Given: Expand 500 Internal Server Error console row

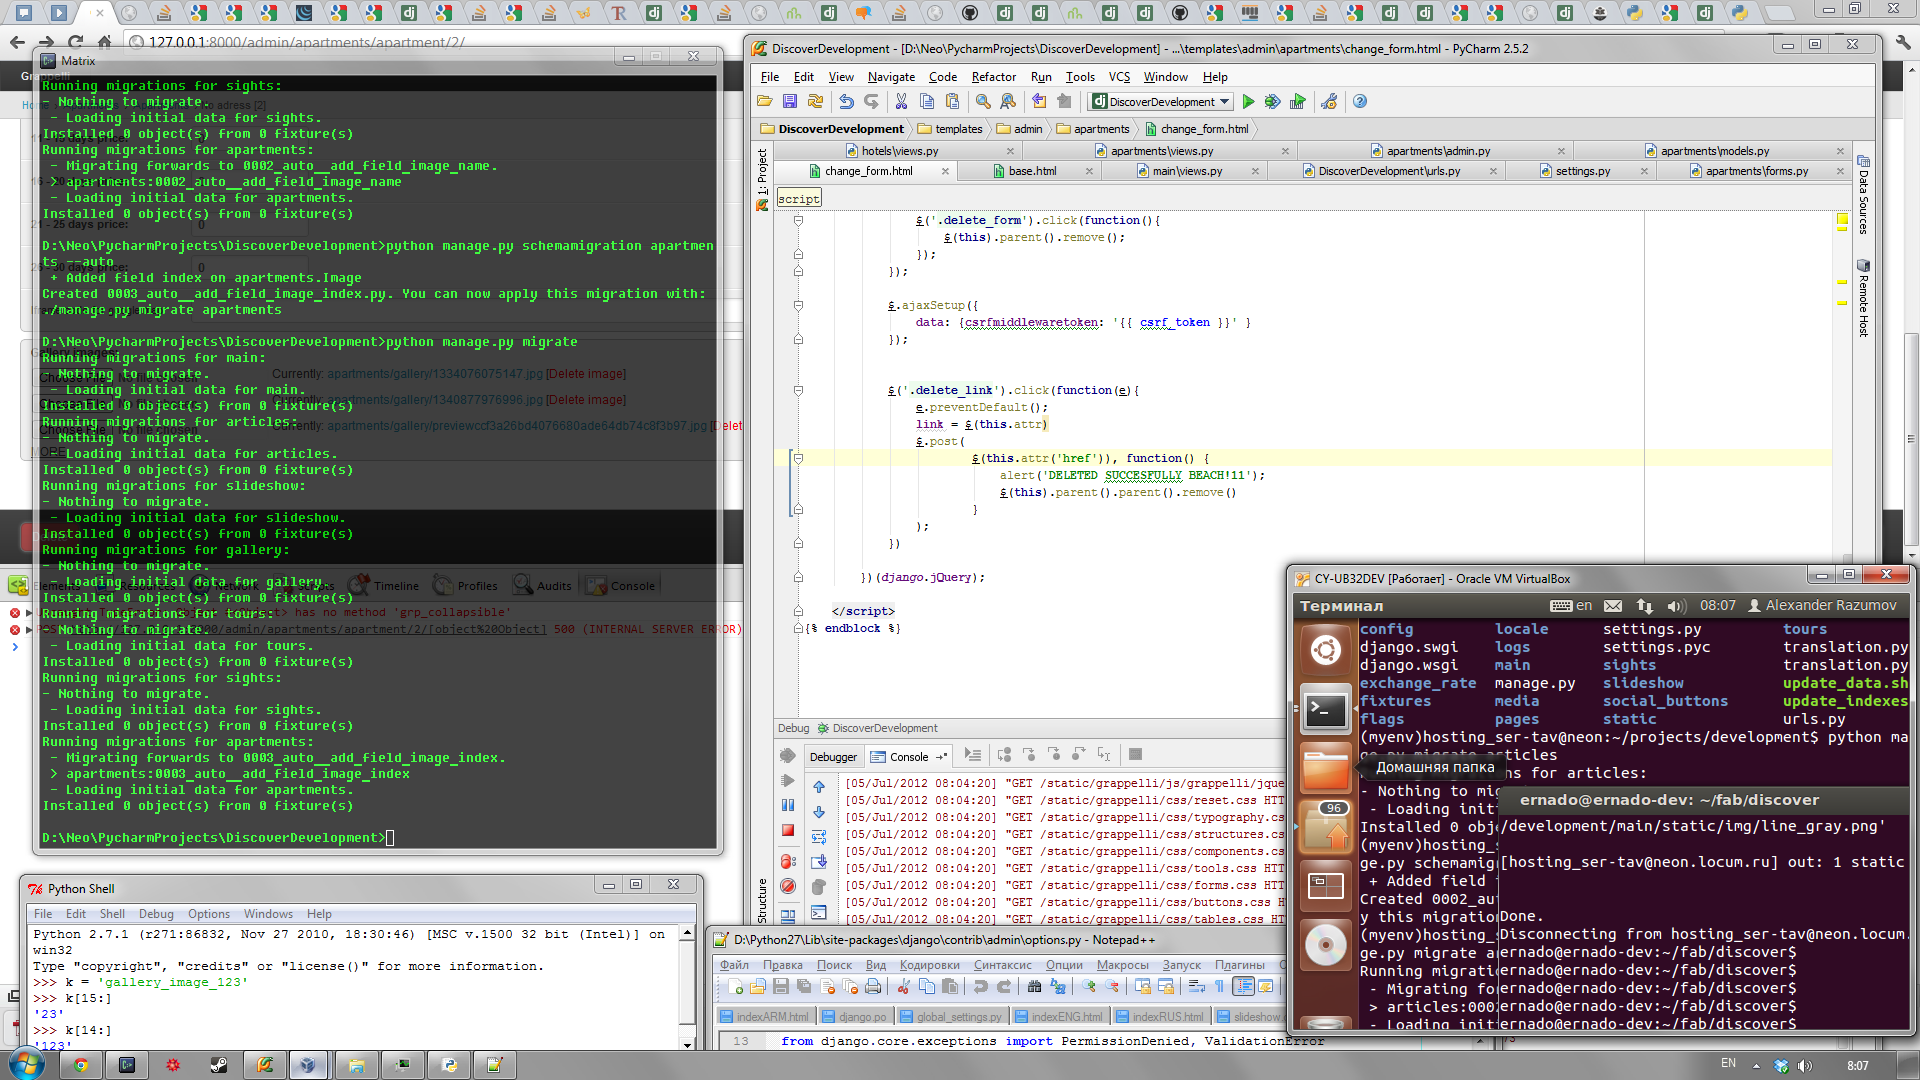Looking at the screenshot, I should tap(29, 630).
